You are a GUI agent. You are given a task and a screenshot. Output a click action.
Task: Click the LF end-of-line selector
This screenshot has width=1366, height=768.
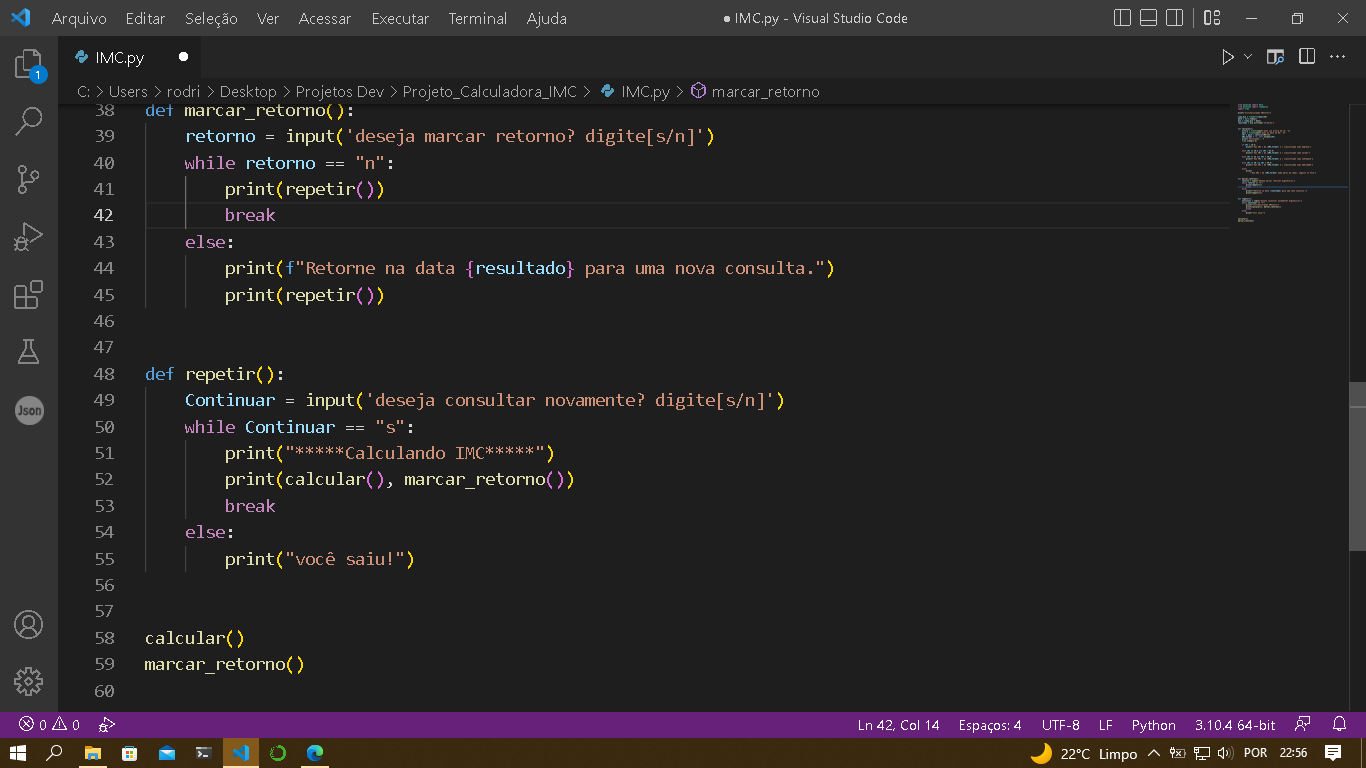pos(1106,725)
